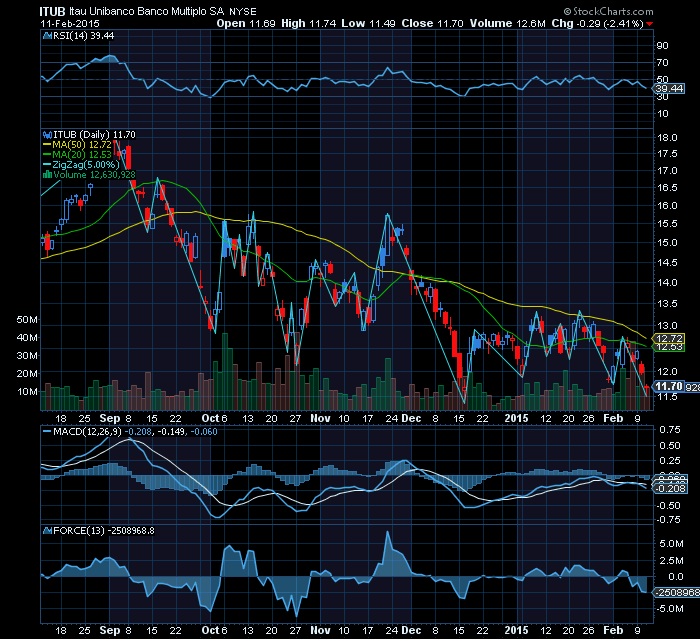Click the RSI(14) indicator line icon

click(47, 36)
